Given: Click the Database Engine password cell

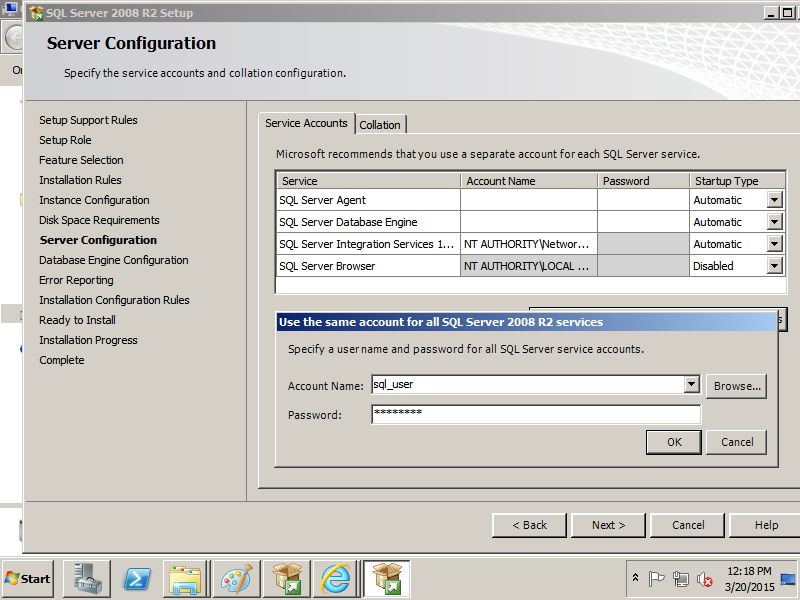Looking at the screenshot, I should click(643, 222).
